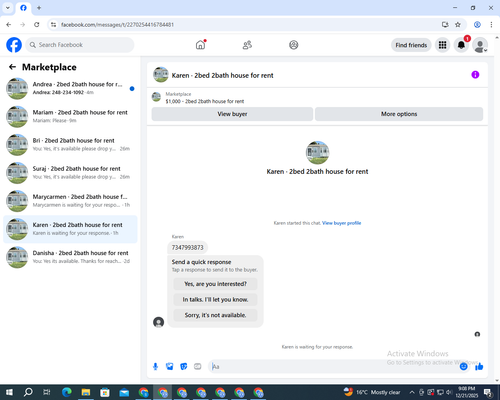The height and width of the screenshot is (400, 500).
Task: Choose a GIF icon in composer
Action: [x=198, y=367]
